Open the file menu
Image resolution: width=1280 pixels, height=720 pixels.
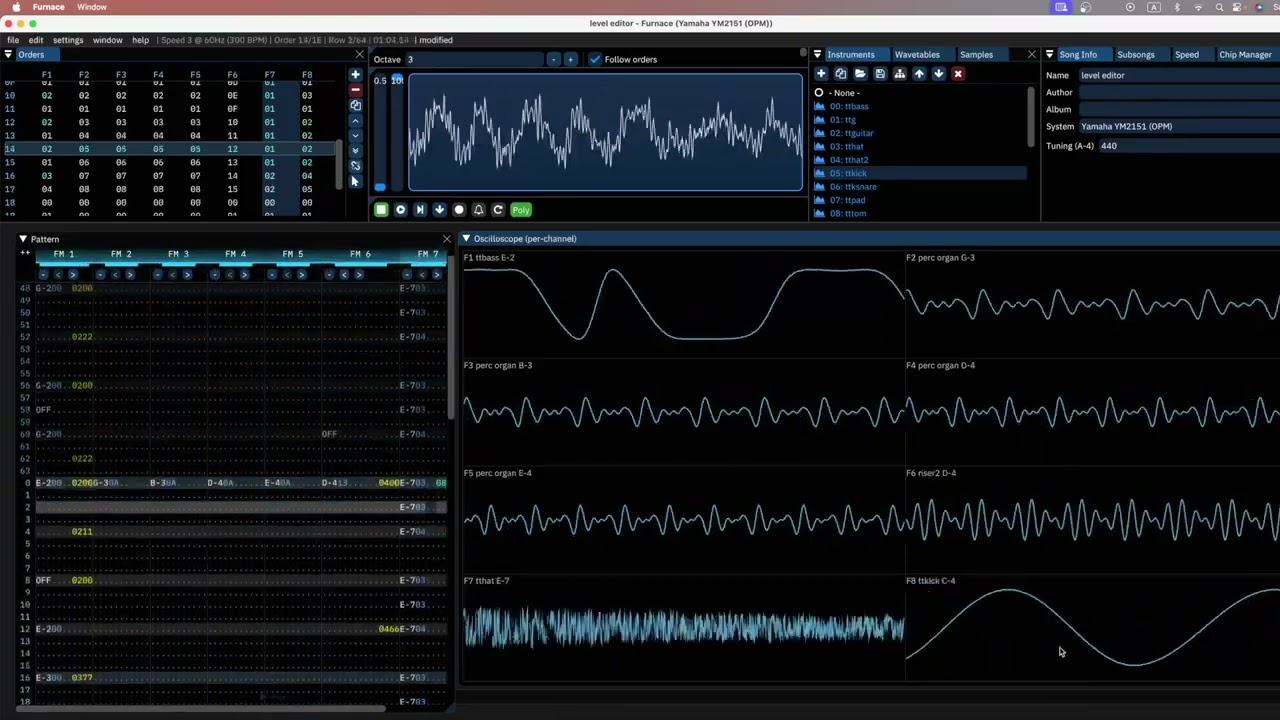point(13,40)
